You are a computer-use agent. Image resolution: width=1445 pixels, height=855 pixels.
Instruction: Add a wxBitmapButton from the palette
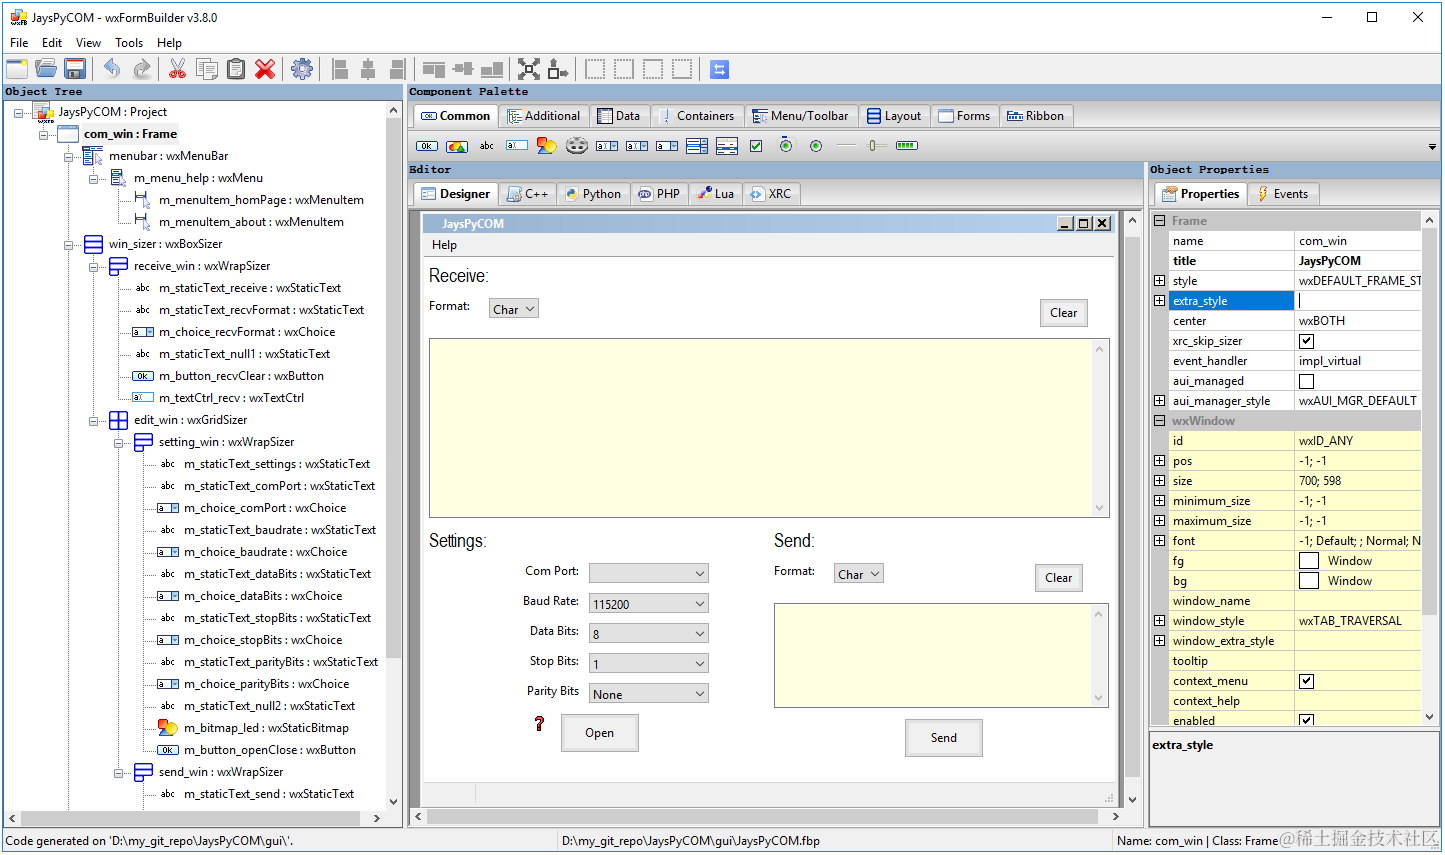coord(457,146)
